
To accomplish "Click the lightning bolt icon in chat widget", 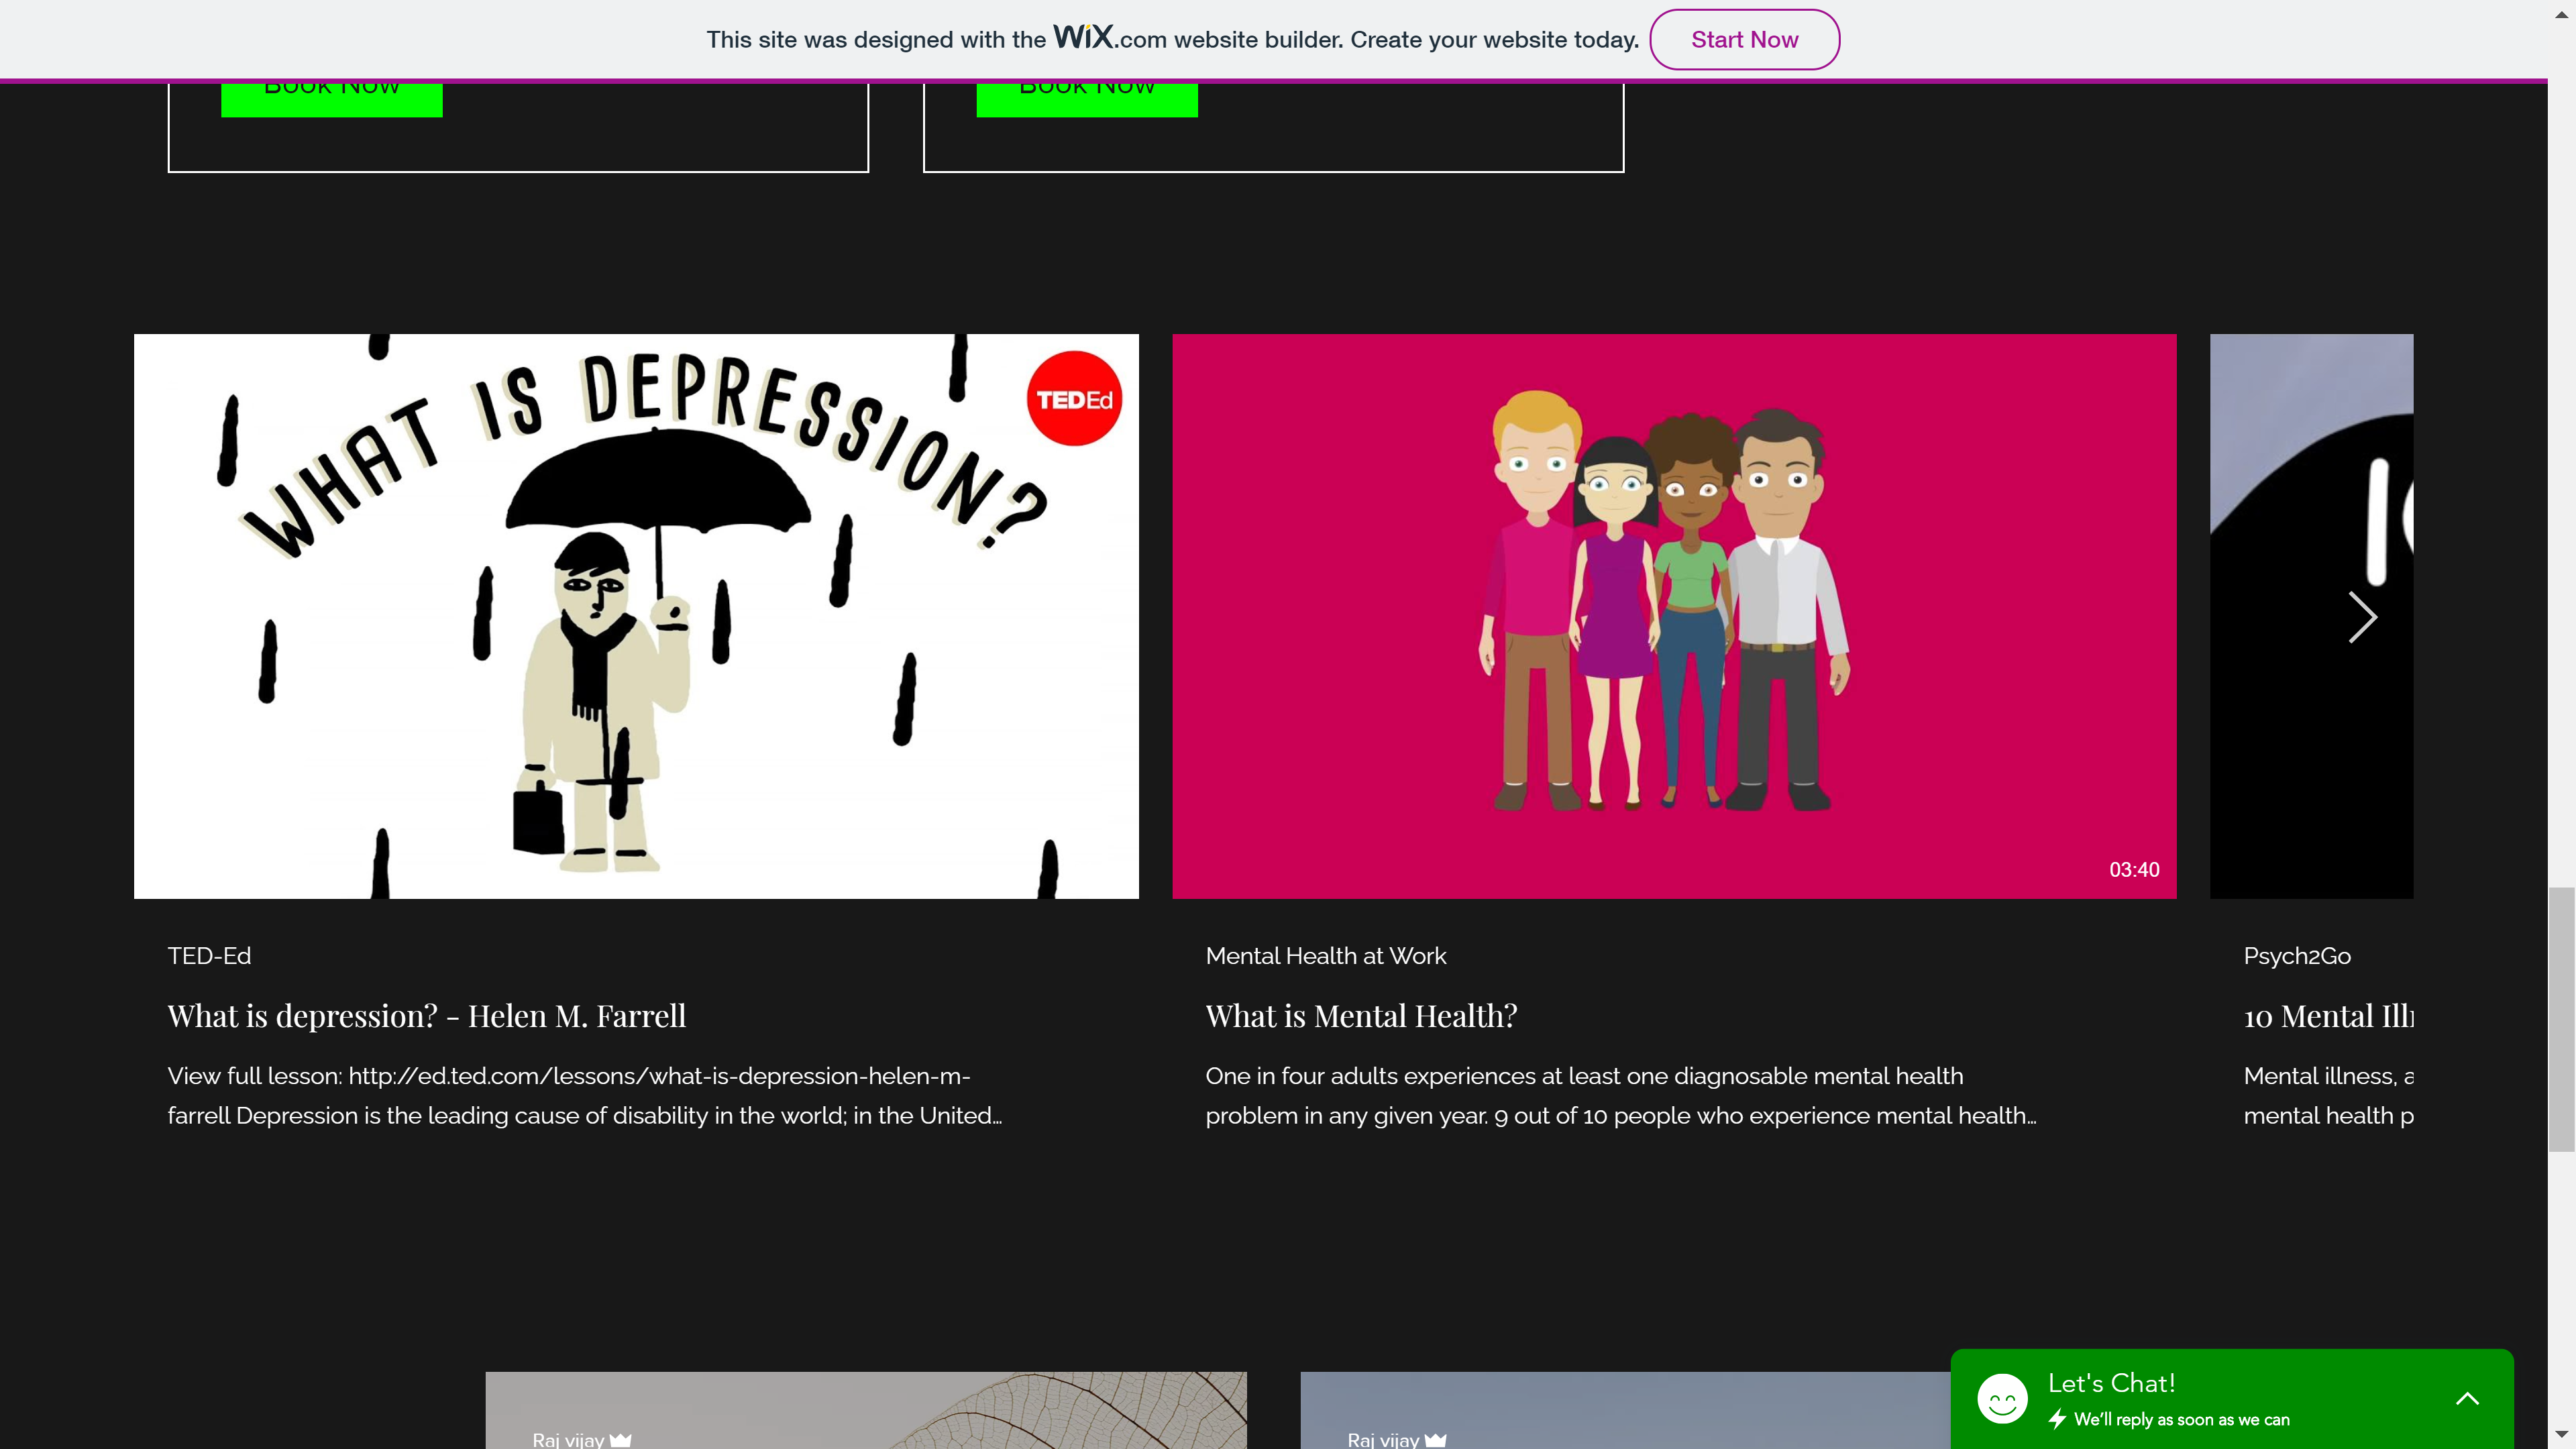I will (2057, 1418).
